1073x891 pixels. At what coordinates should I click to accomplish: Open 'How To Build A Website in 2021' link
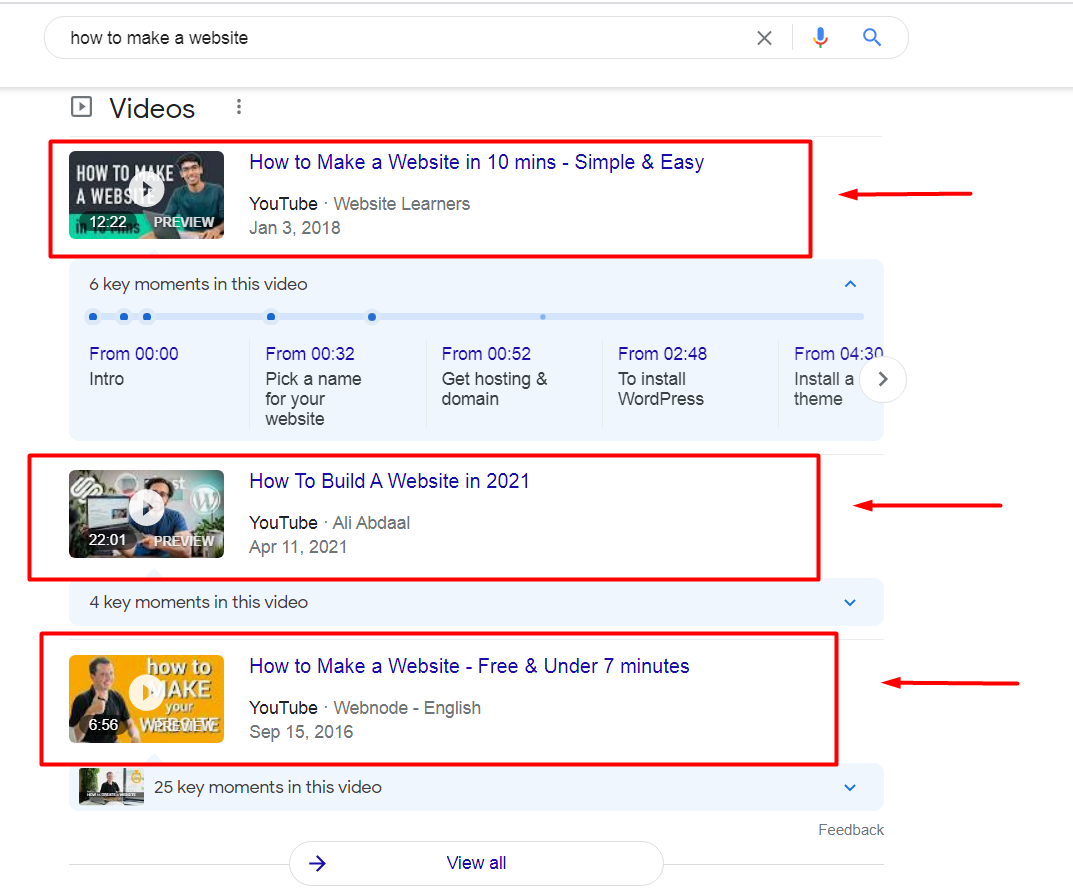(x=389, y=481)
